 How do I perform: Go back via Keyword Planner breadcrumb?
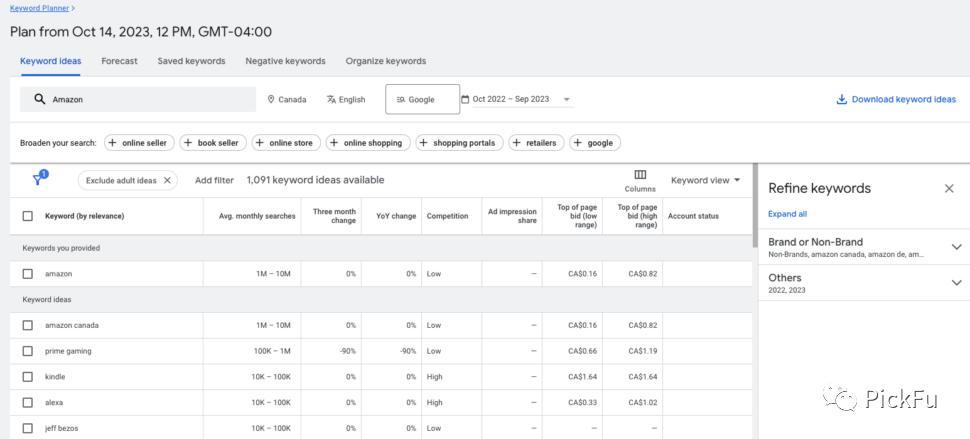(x=40, y=9)
